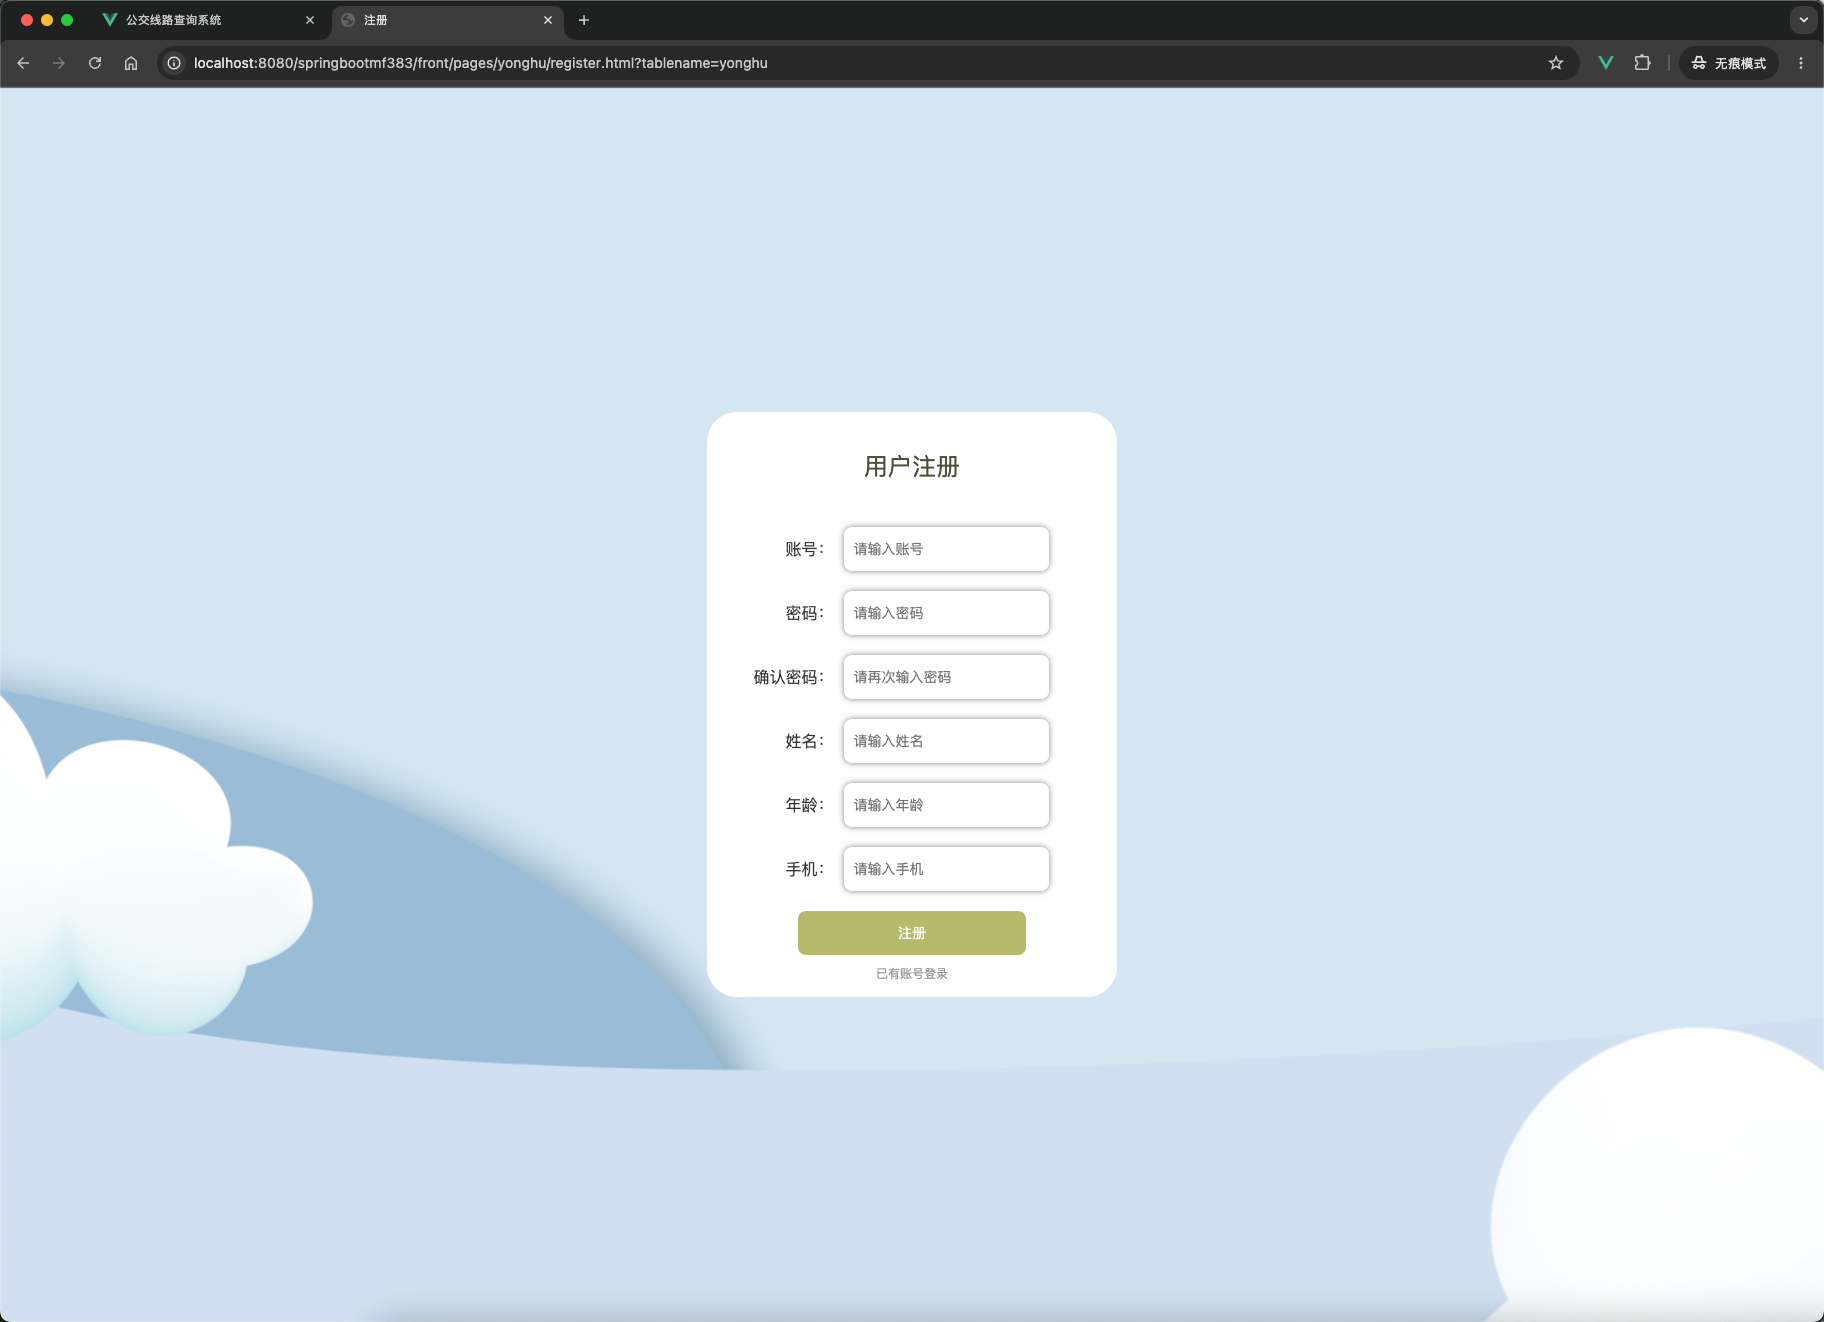Focus the 请输入年龄 input field

click(946, 805)
